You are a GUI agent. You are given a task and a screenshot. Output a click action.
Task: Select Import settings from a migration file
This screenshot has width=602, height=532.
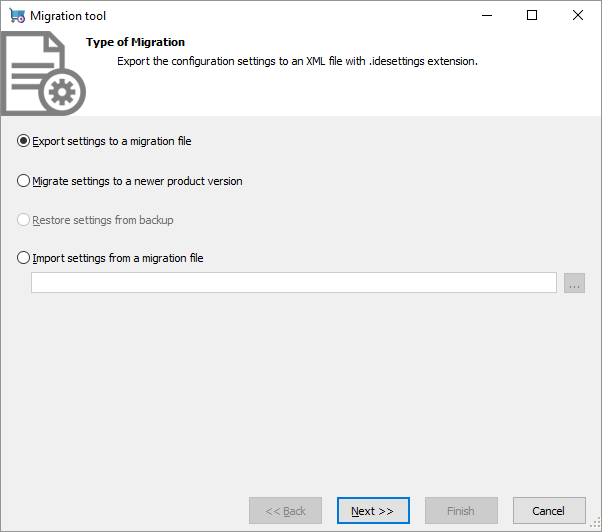(24, 258)
